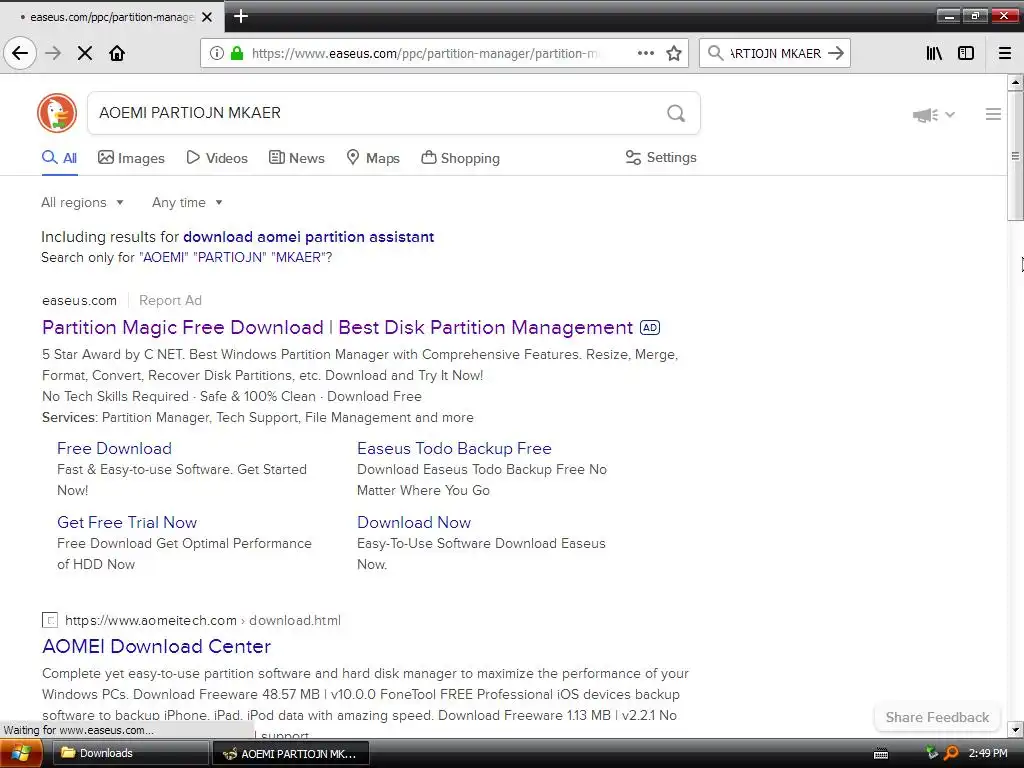Screen dimensions: 1024x768
Task: Click the browser address bar URL
Action: click(x=424, y=54)
